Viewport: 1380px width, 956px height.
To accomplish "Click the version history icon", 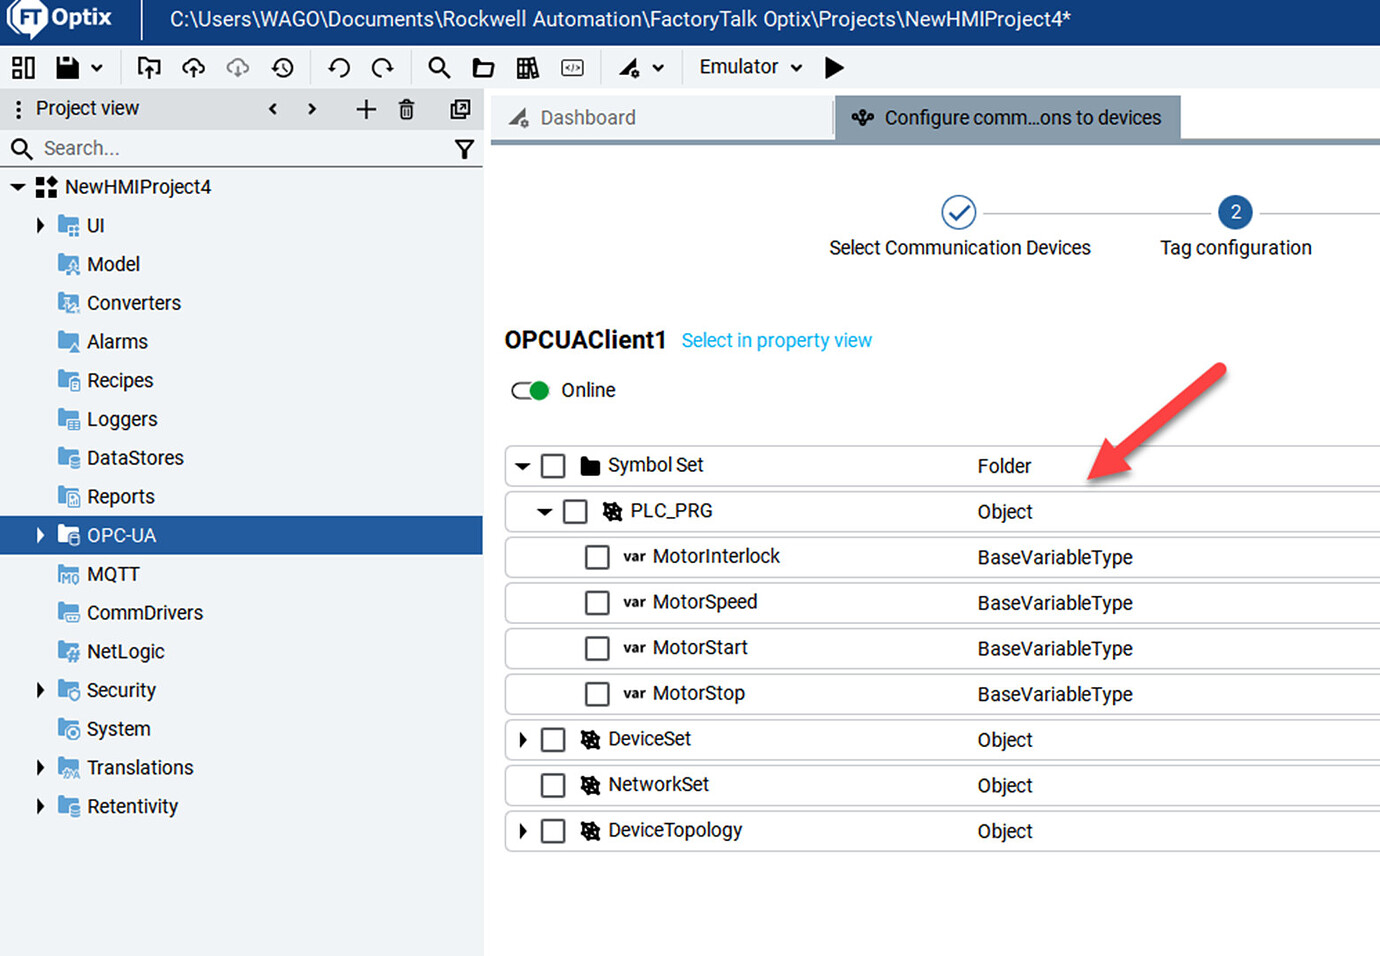I will pos(283,67).
